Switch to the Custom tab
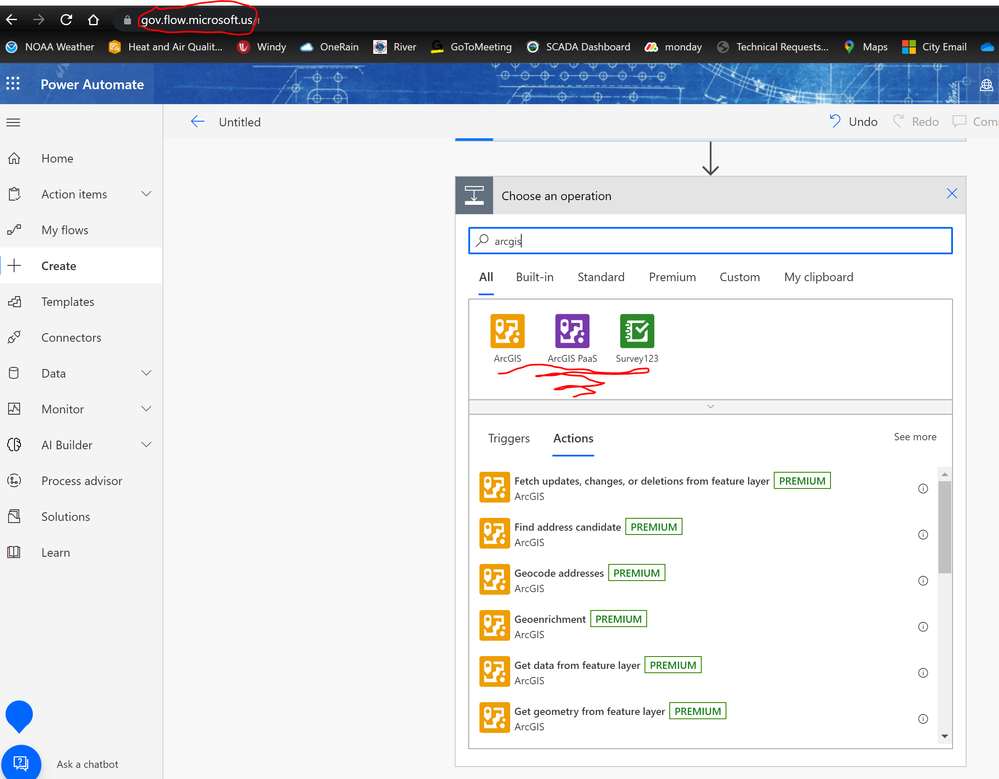Image resolution: width=999 pixels, height=779 pixels. 740,277
